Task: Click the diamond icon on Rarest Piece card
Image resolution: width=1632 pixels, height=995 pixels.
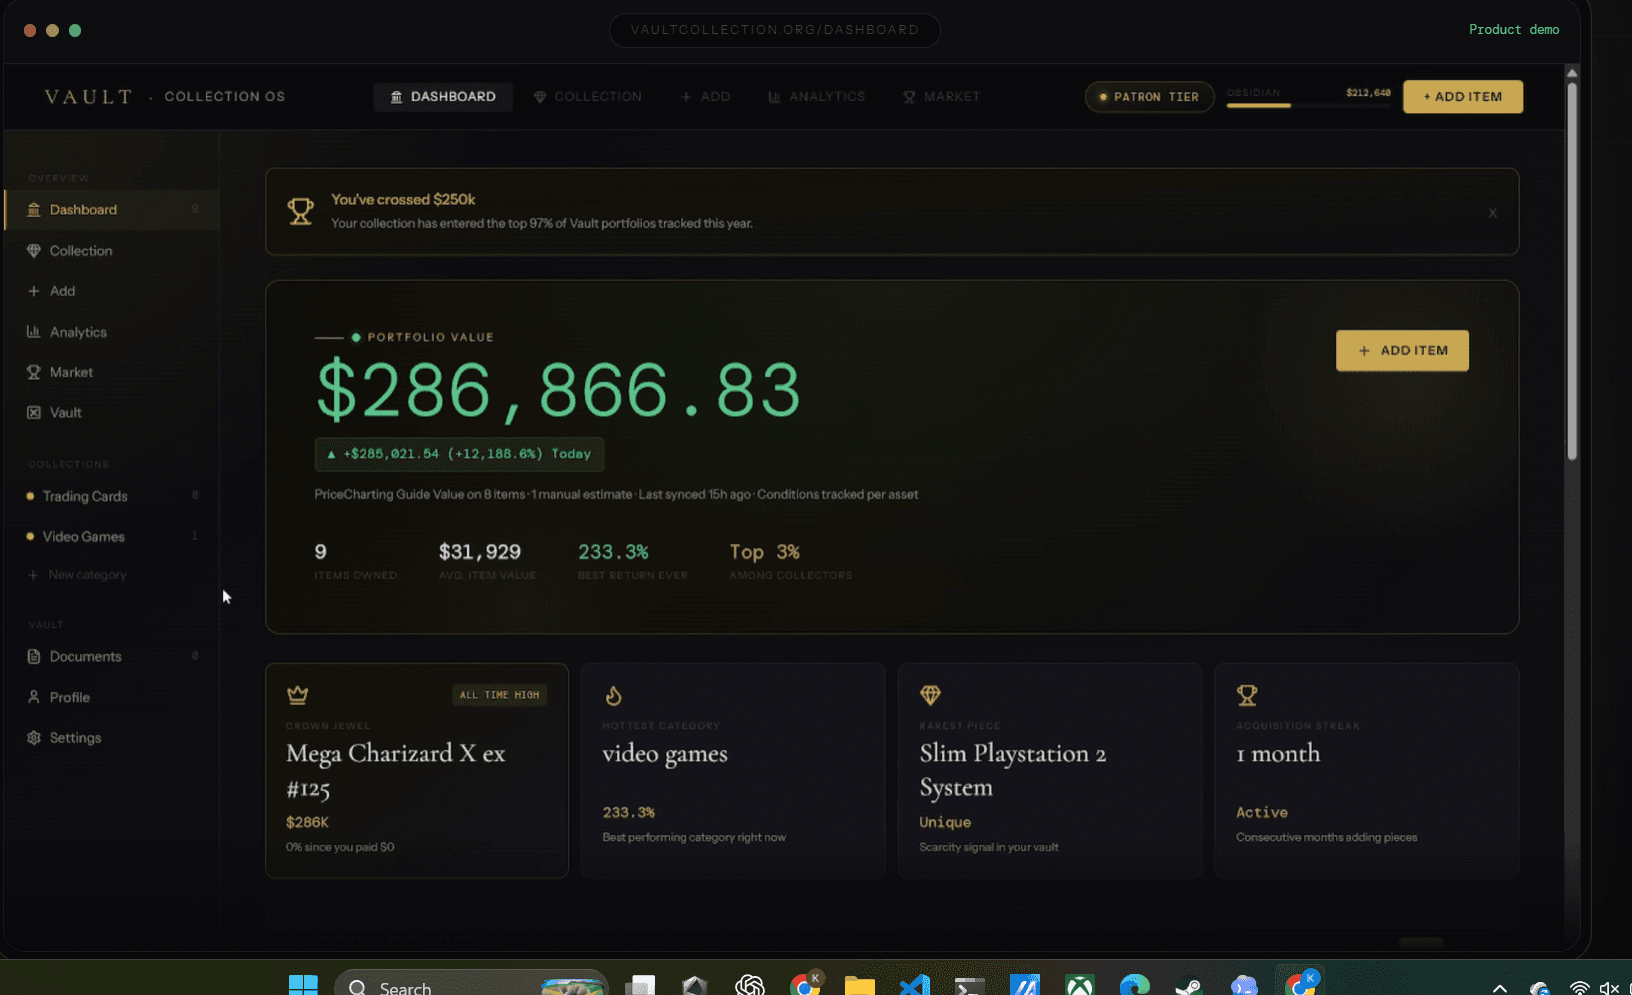Action: click(930, 695)
